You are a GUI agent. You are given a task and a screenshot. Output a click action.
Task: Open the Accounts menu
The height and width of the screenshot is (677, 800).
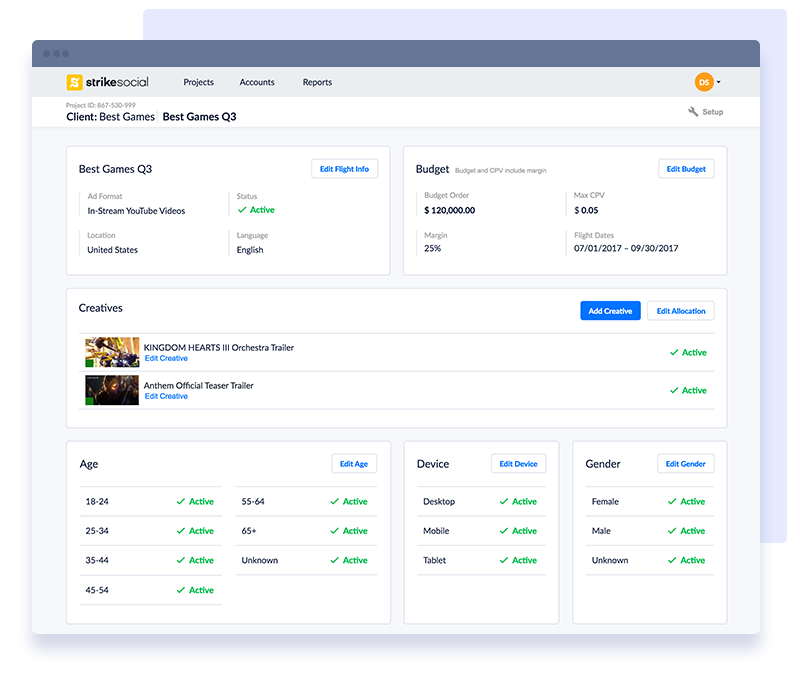click(x=257, y=82)
